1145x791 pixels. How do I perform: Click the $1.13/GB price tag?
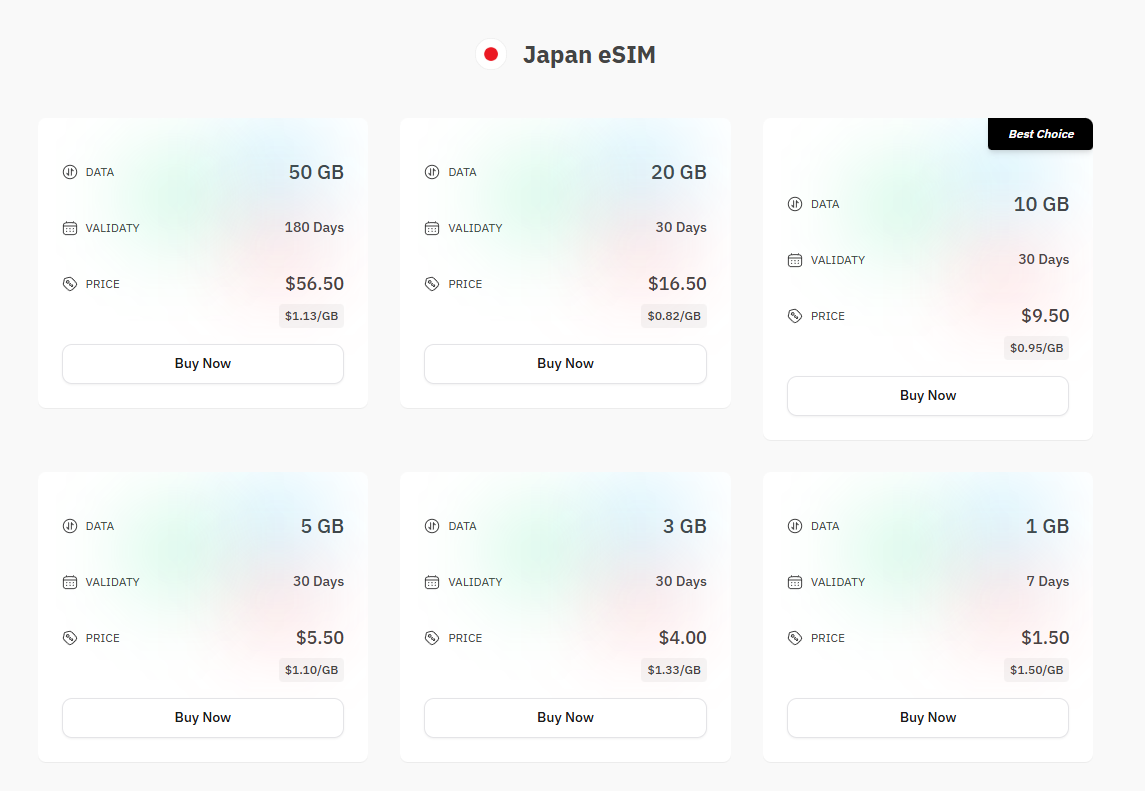coord(311,316)
